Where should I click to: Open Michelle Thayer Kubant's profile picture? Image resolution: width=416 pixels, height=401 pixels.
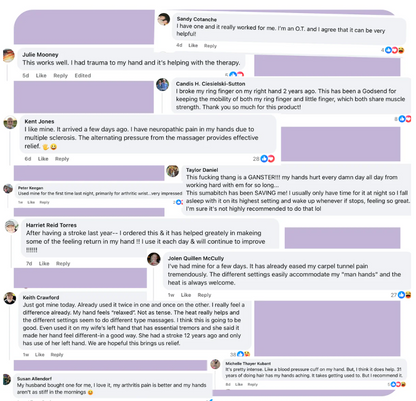click(215, 364)
